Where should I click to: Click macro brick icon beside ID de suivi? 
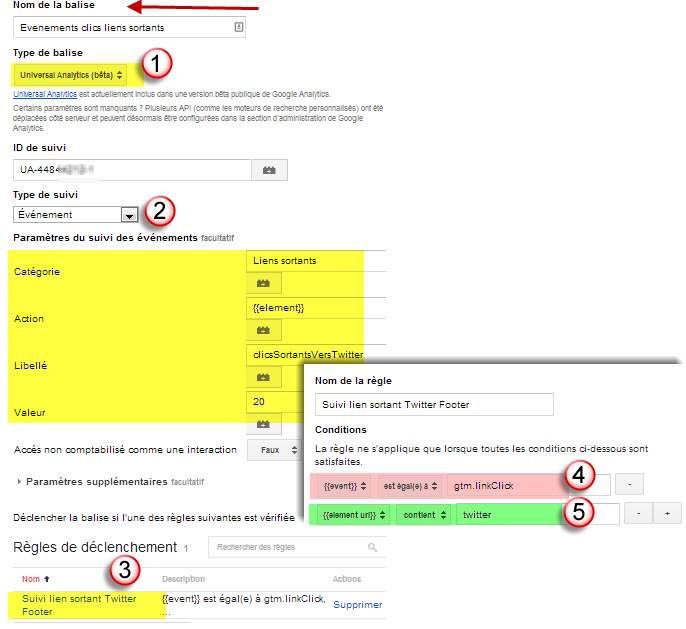coord(270,170)
